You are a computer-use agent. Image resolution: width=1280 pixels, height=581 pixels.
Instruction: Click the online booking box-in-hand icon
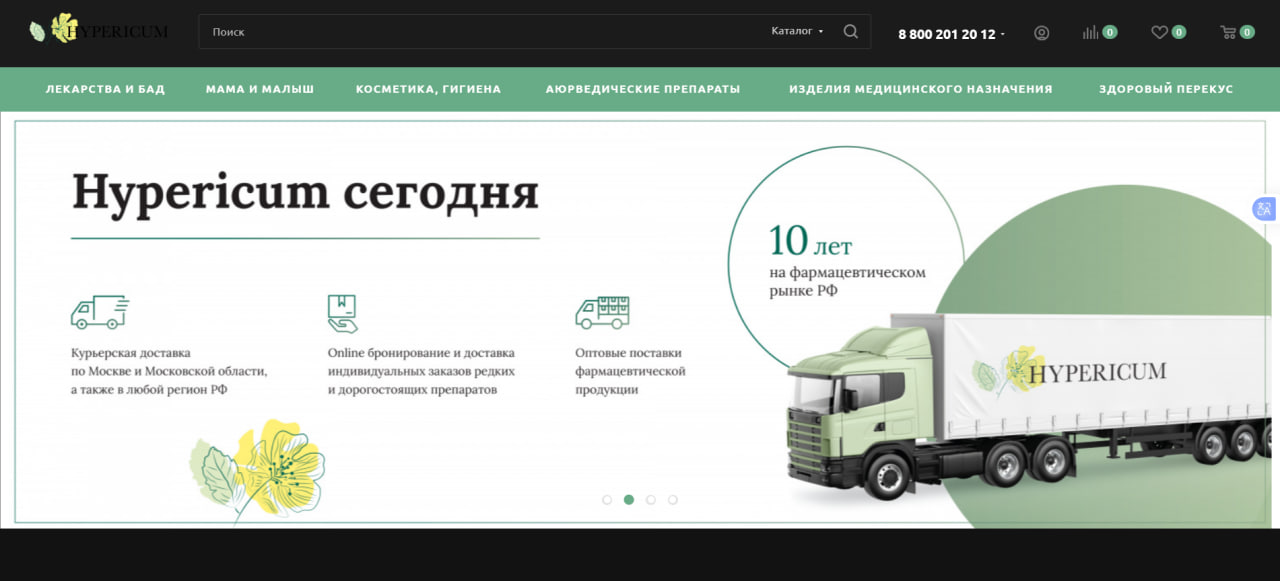[x=342, y=312]
